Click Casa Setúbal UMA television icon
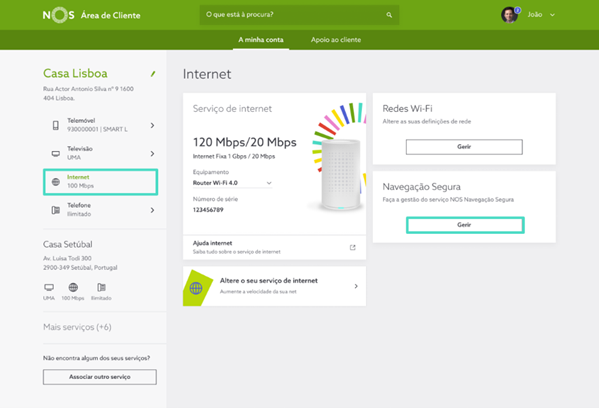The image size is (599, 408). [49, 287]
